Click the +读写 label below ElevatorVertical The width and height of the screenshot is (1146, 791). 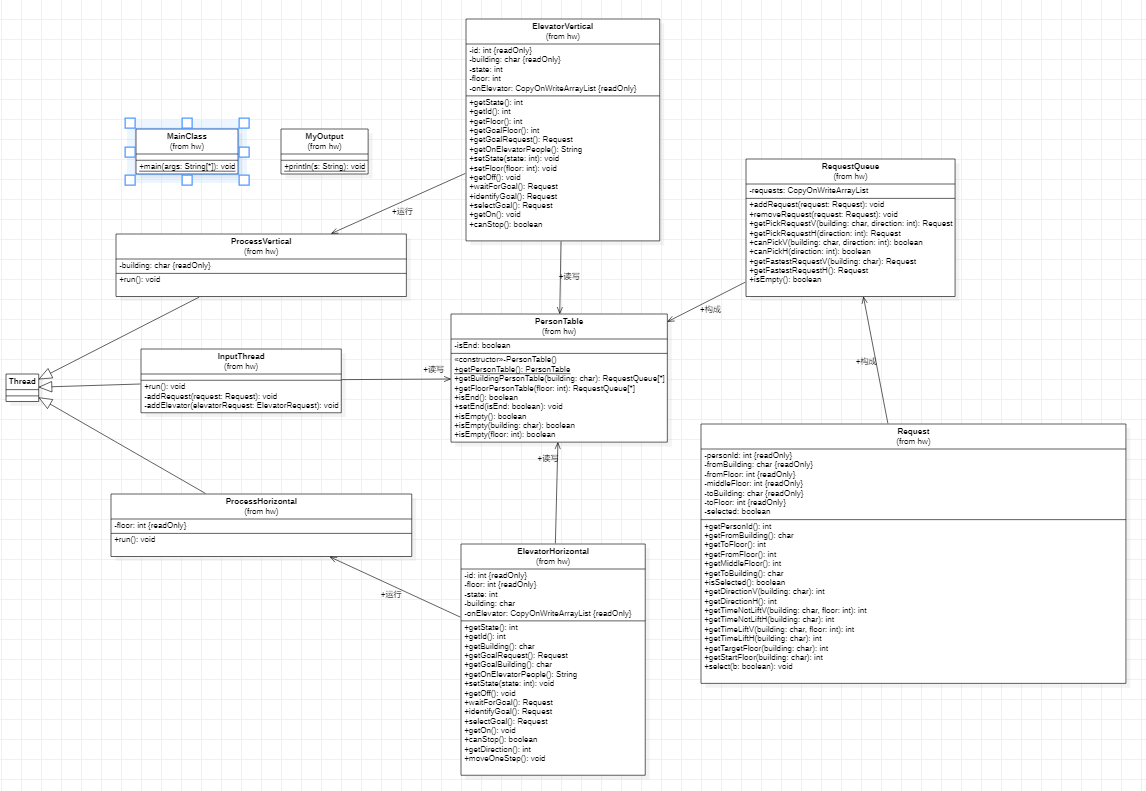pos(569,277)
